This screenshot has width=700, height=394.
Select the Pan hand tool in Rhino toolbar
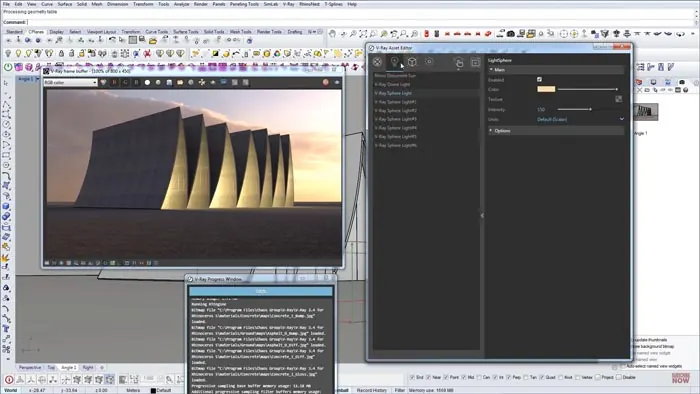(x=332, y=33)
